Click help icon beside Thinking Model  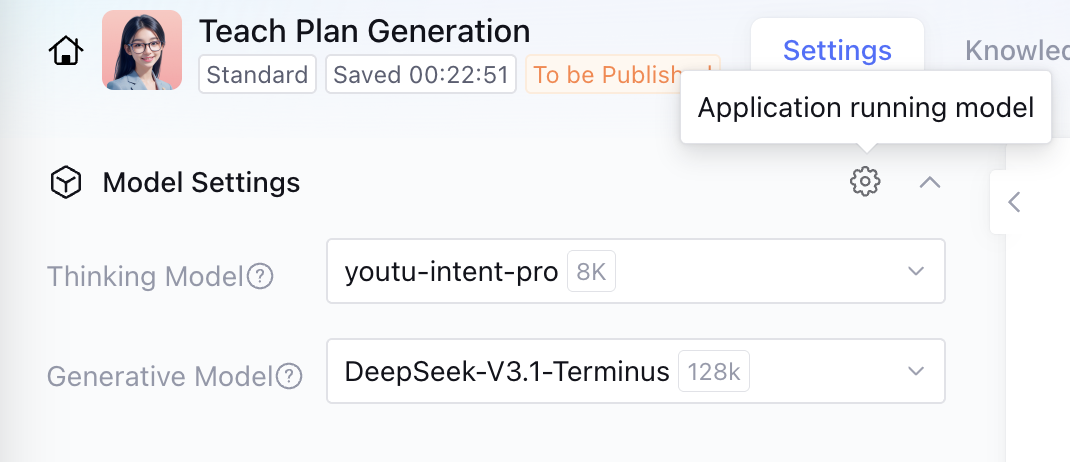pyautogui.click(x=260, y=276)
